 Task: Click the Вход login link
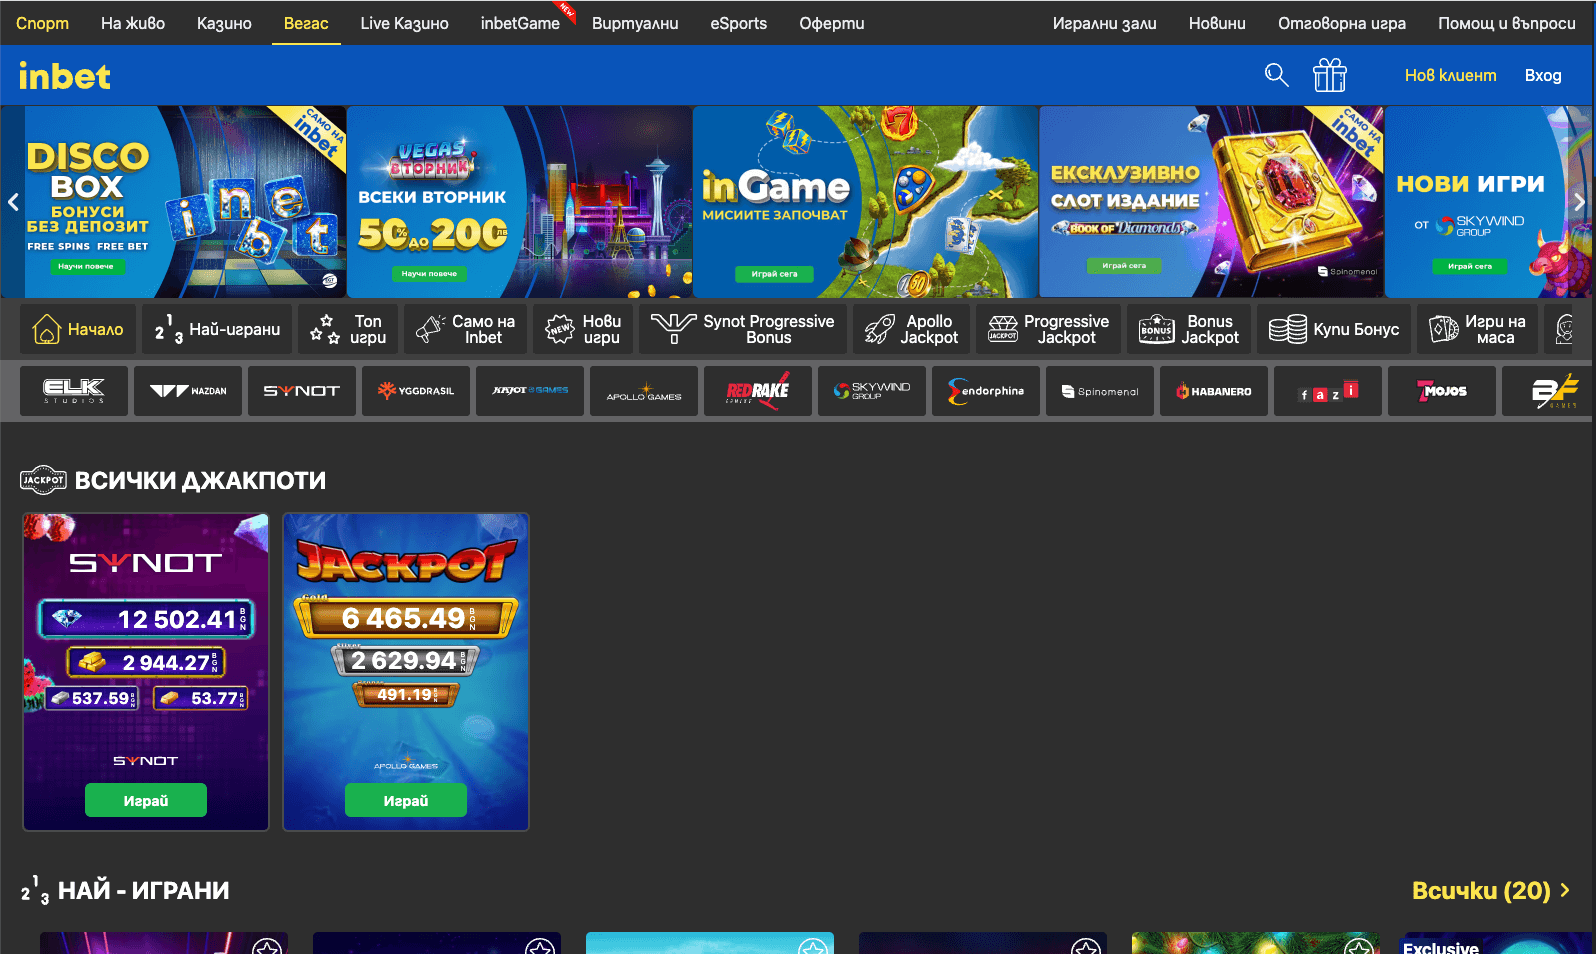pos(1542,75)
